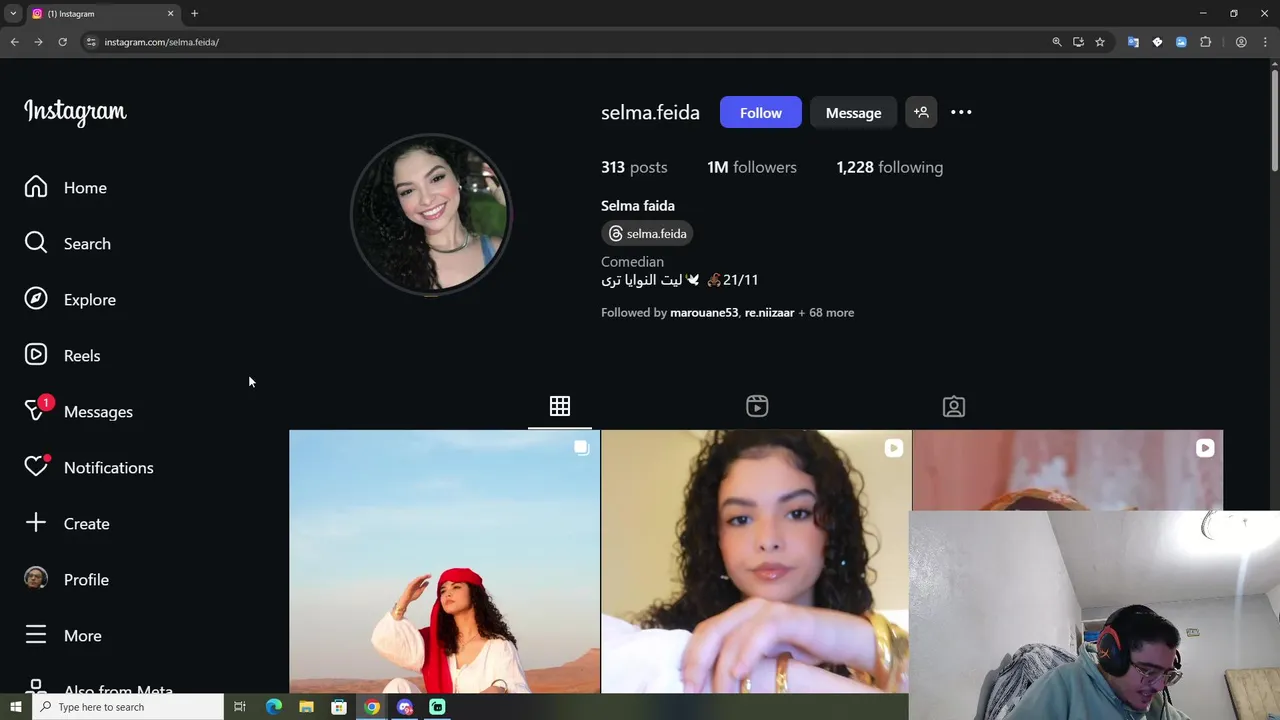1280x720 pixels.
Task: Open the curly-hair selfie video post
Action: pos(756,561)
